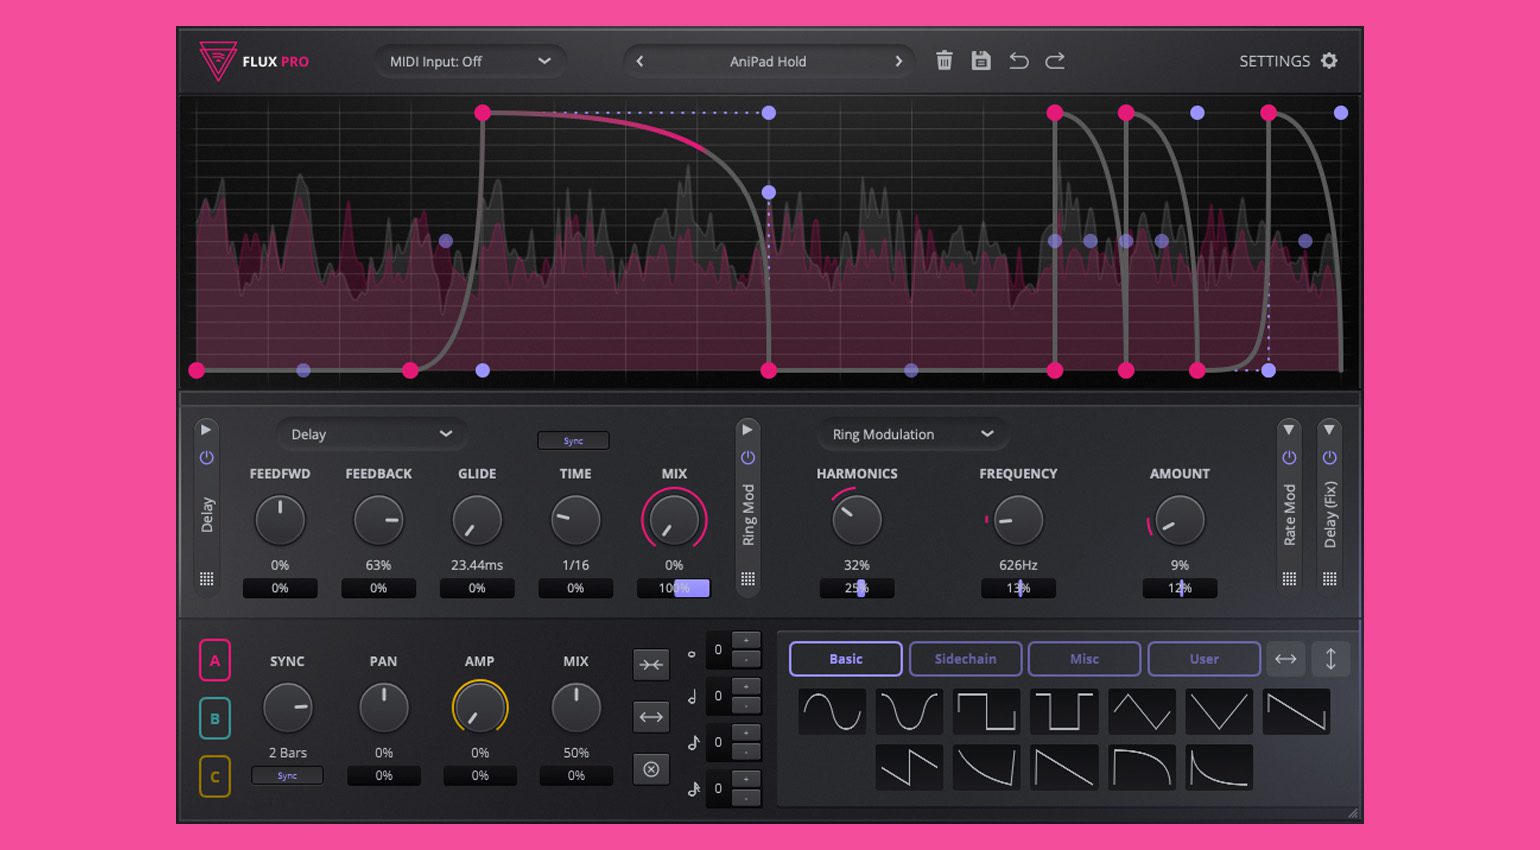Flip the curve vertically with the up-down arrow icon
The image size is (1540, 850).
tap(1331, 659)
